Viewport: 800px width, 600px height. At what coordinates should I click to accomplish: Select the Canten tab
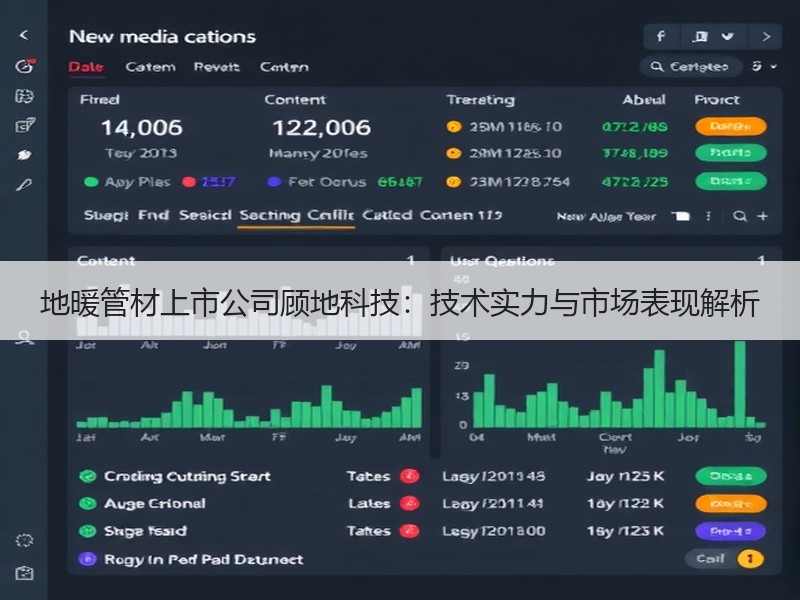284,67
